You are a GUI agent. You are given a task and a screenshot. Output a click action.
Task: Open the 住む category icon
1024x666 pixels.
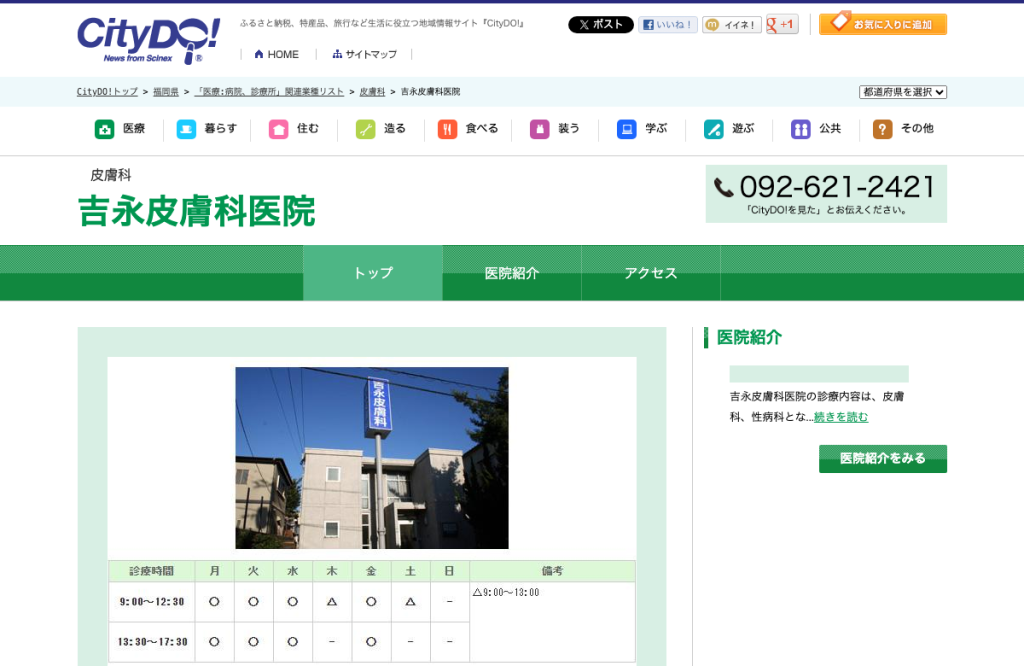pos(278,129)
